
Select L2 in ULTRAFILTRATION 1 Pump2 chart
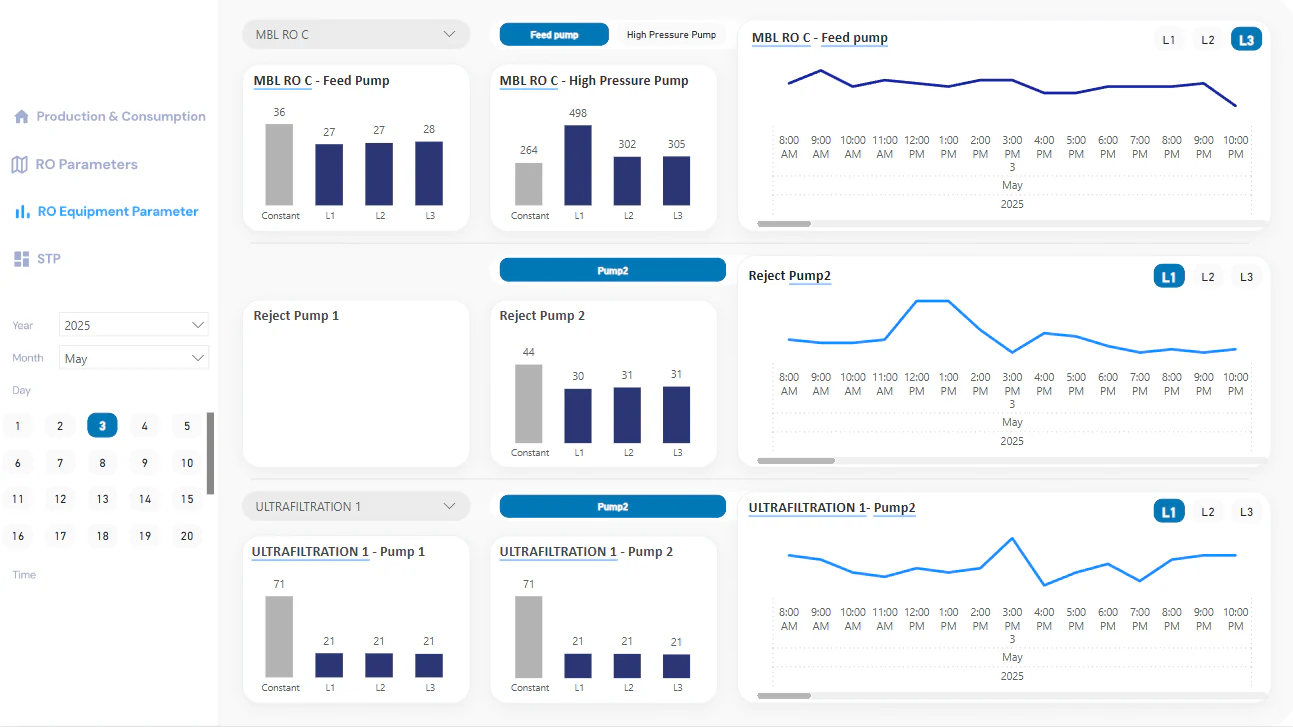click(x=1208, y=512)
